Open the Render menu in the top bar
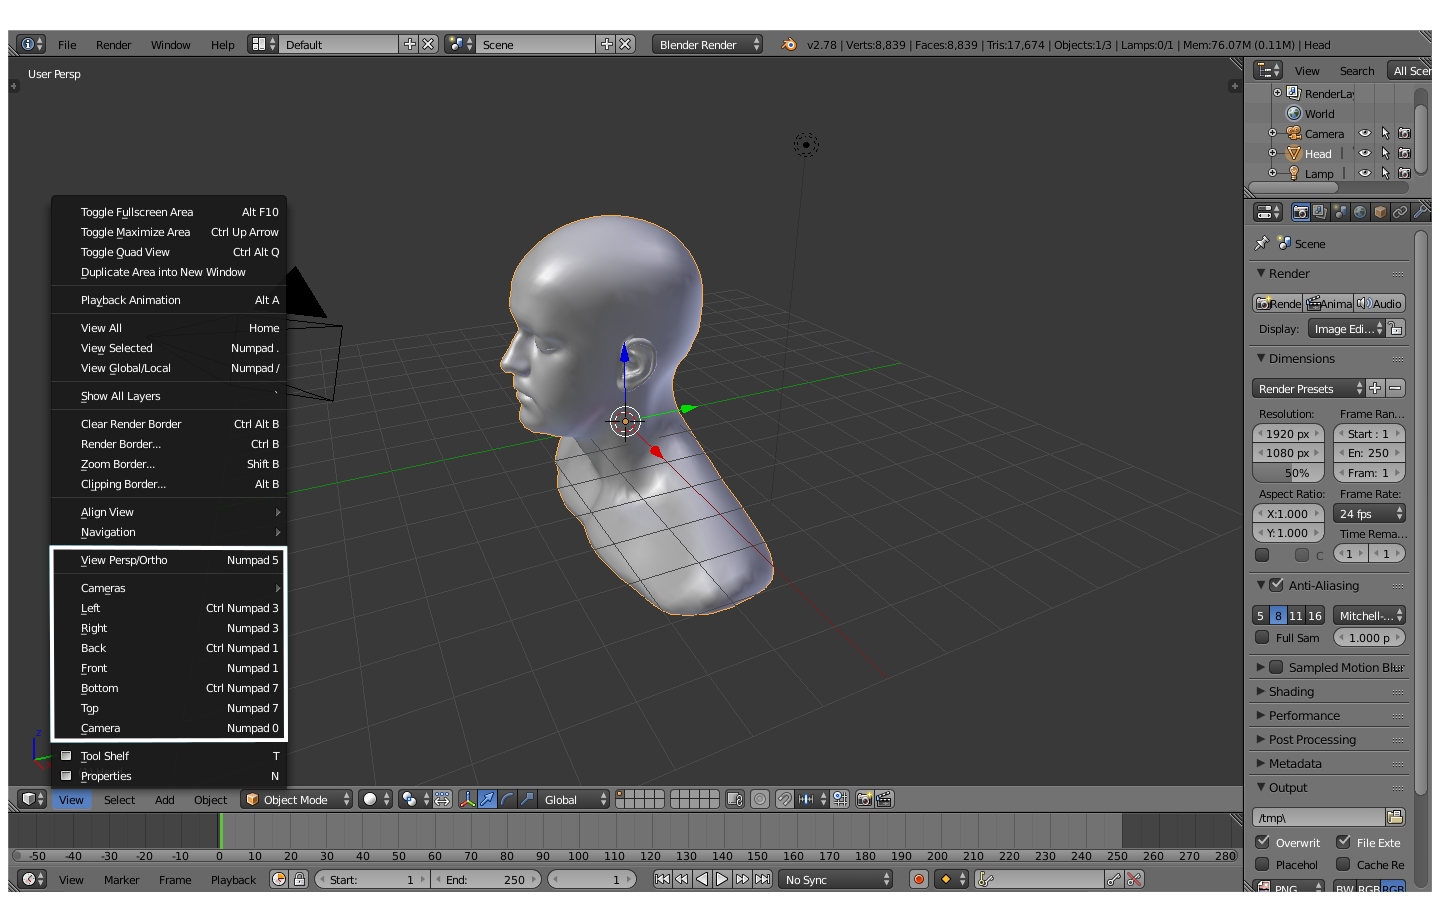The image size is (1440, 900). tap(113, 44)
